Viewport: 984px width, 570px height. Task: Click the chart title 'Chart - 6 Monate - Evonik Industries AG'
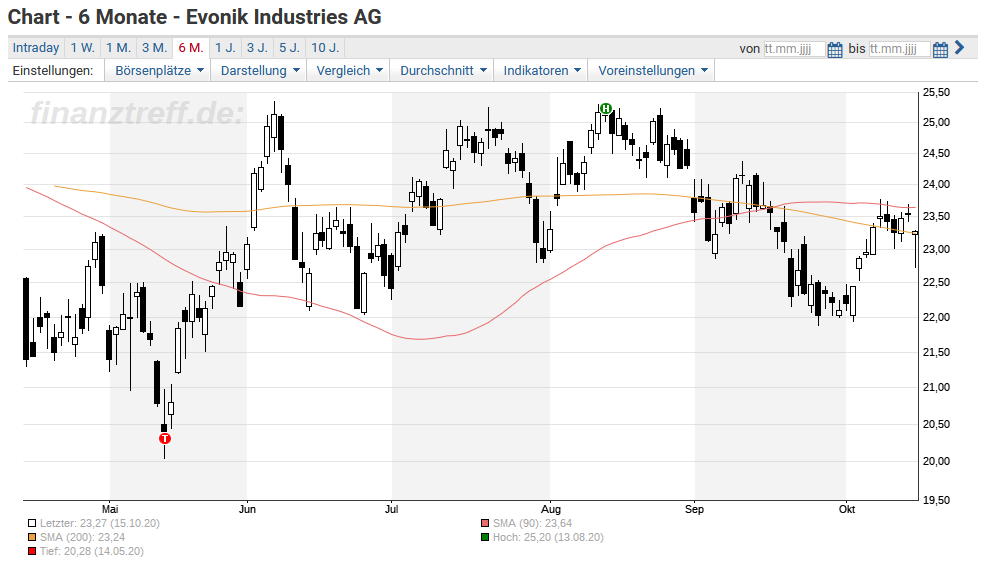tap(195, 17)
